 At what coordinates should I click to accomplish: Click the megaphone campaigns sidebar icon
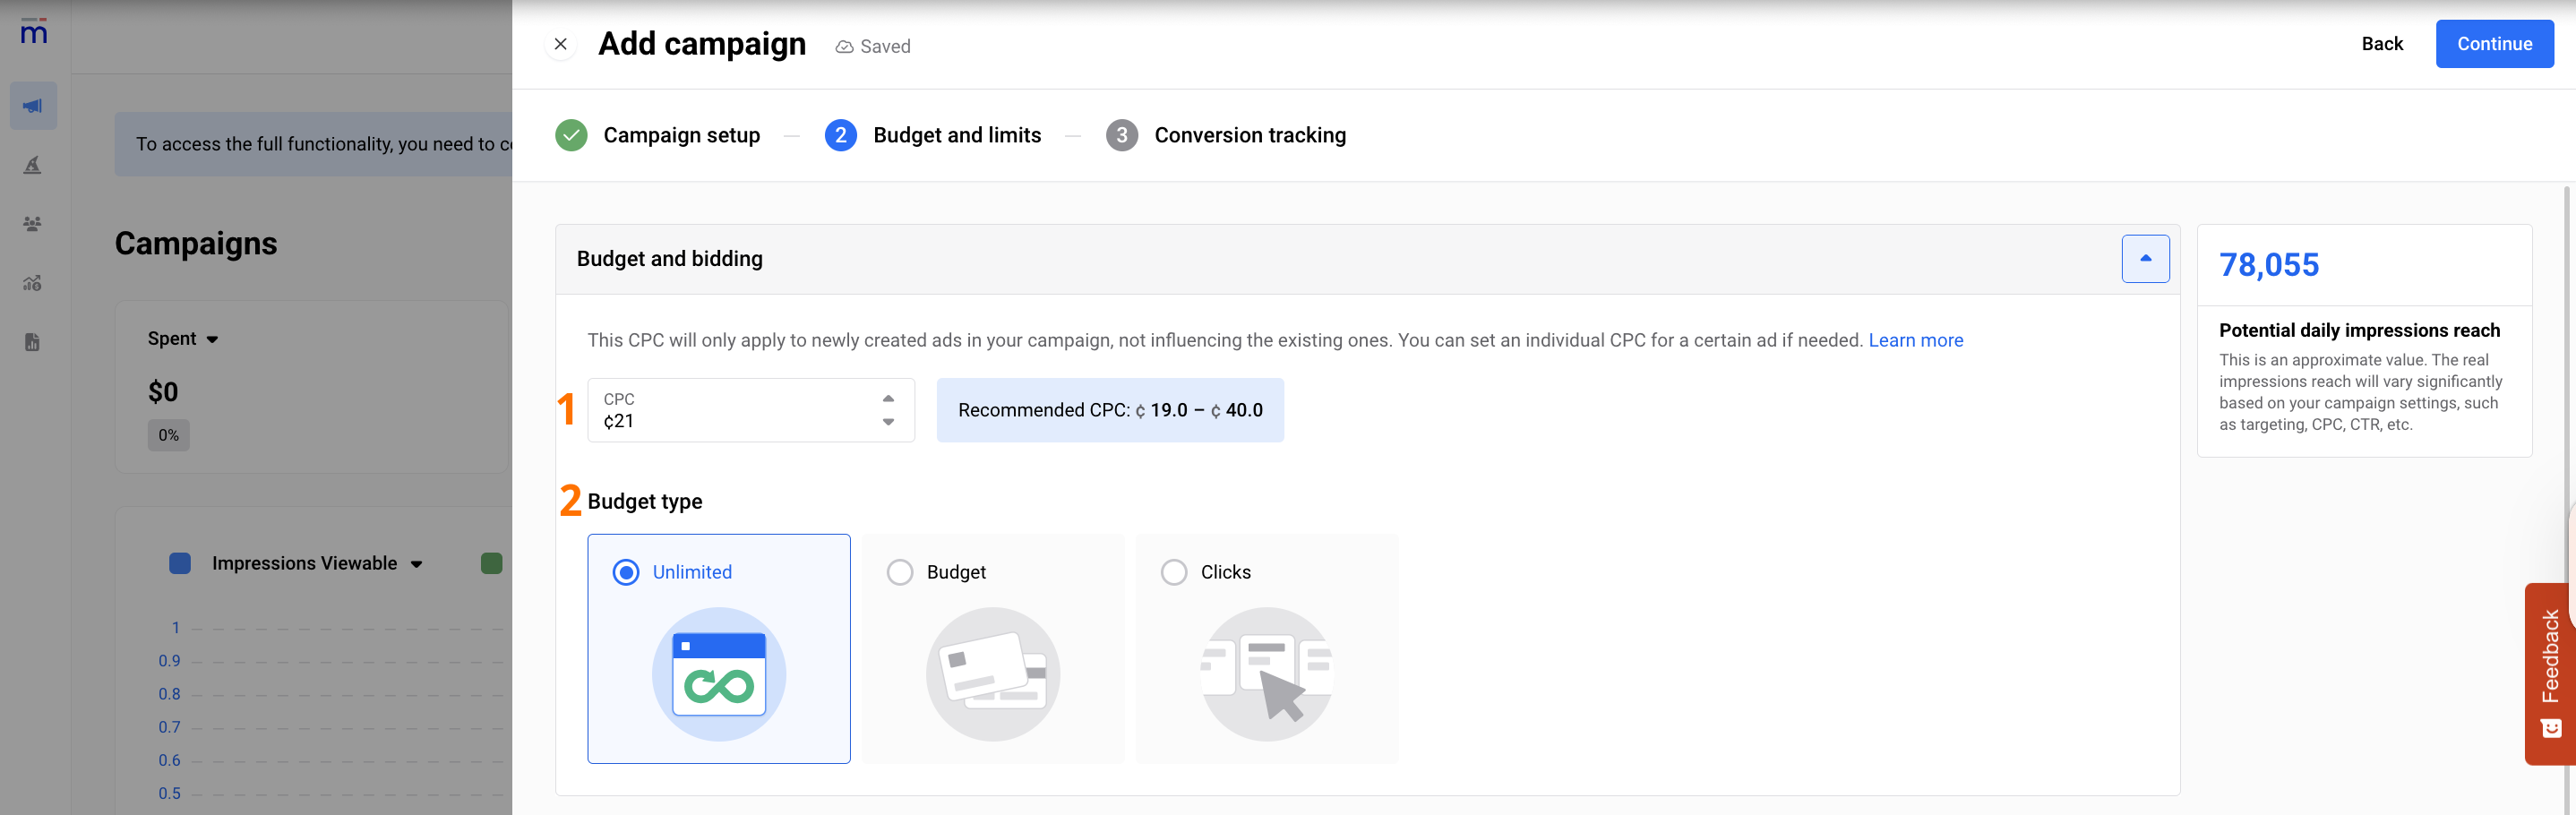33,106
